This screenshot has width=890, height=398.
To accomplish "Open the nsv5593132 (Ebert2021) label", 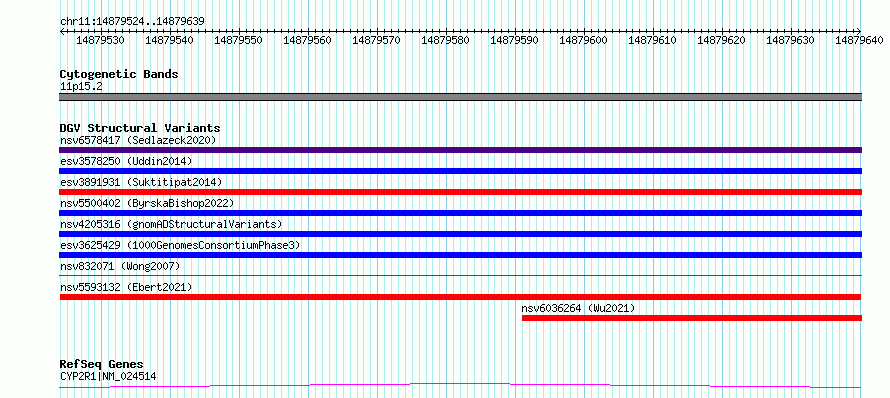I will [x=126, y=287].
